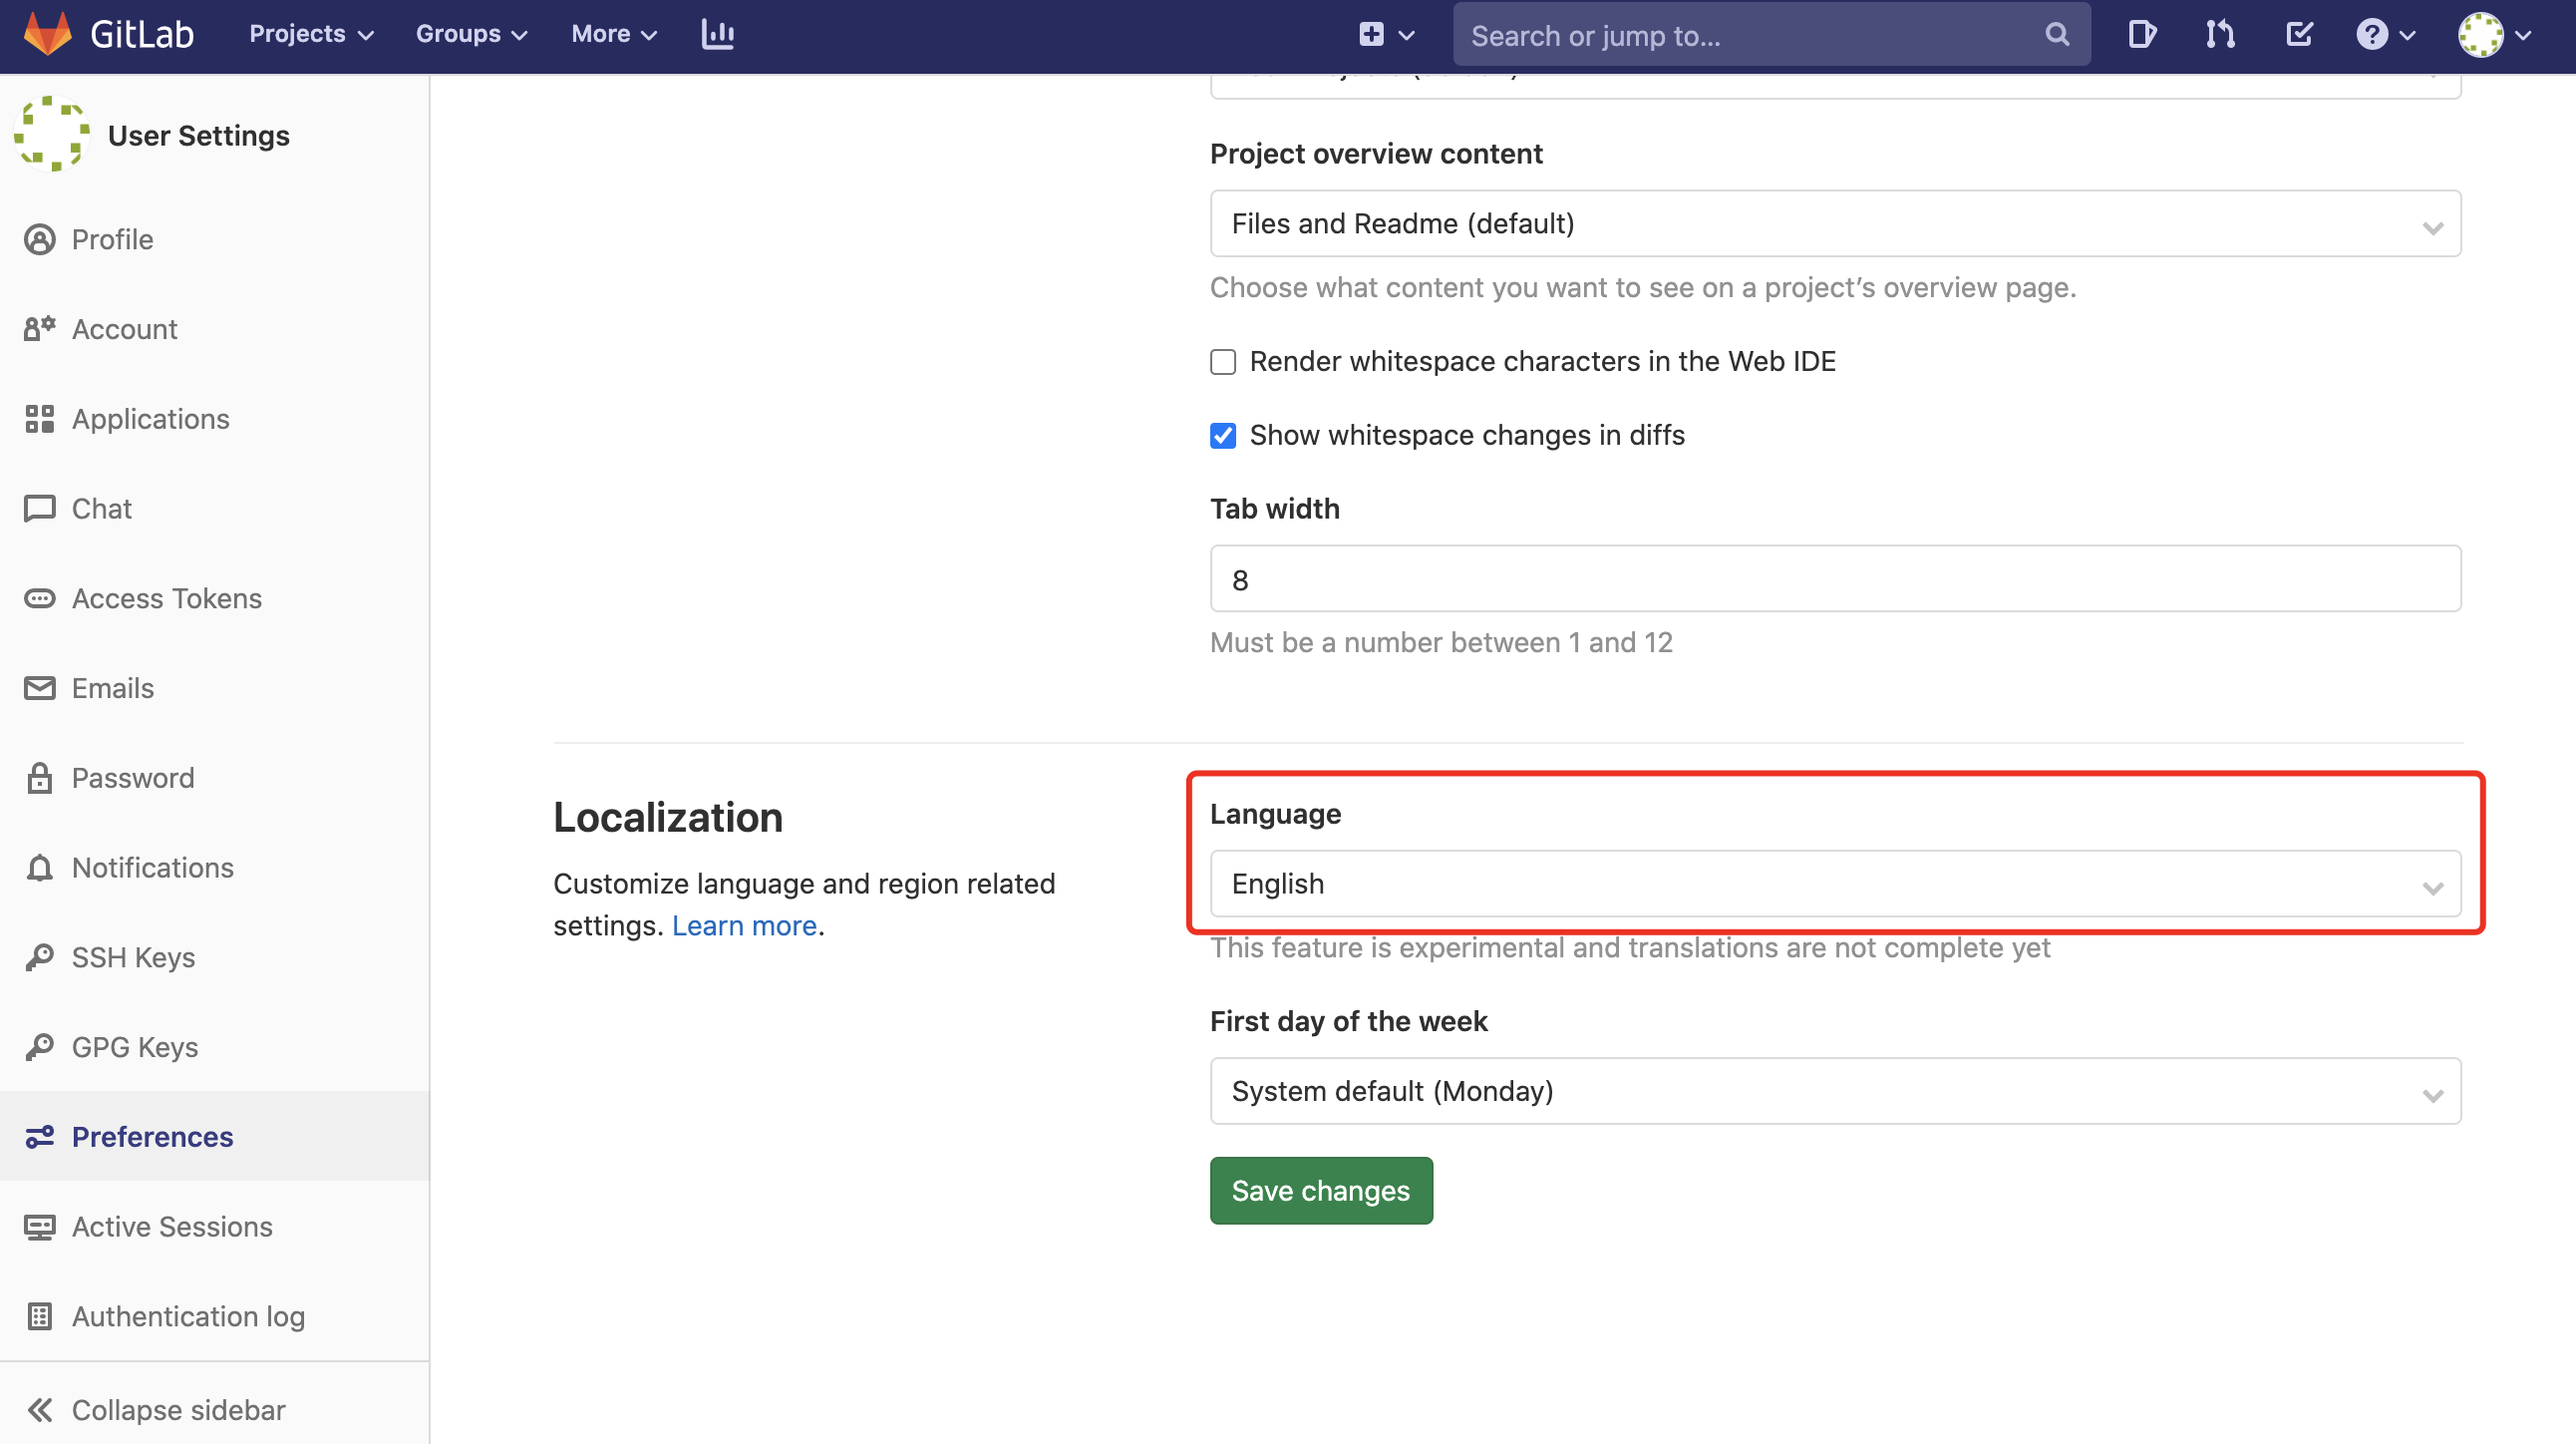Open the First day of the week dropdown
Image resolution: width=2576 pixels, height=1444 pixels.
pyautogui.click(x=1834, y=1091)
